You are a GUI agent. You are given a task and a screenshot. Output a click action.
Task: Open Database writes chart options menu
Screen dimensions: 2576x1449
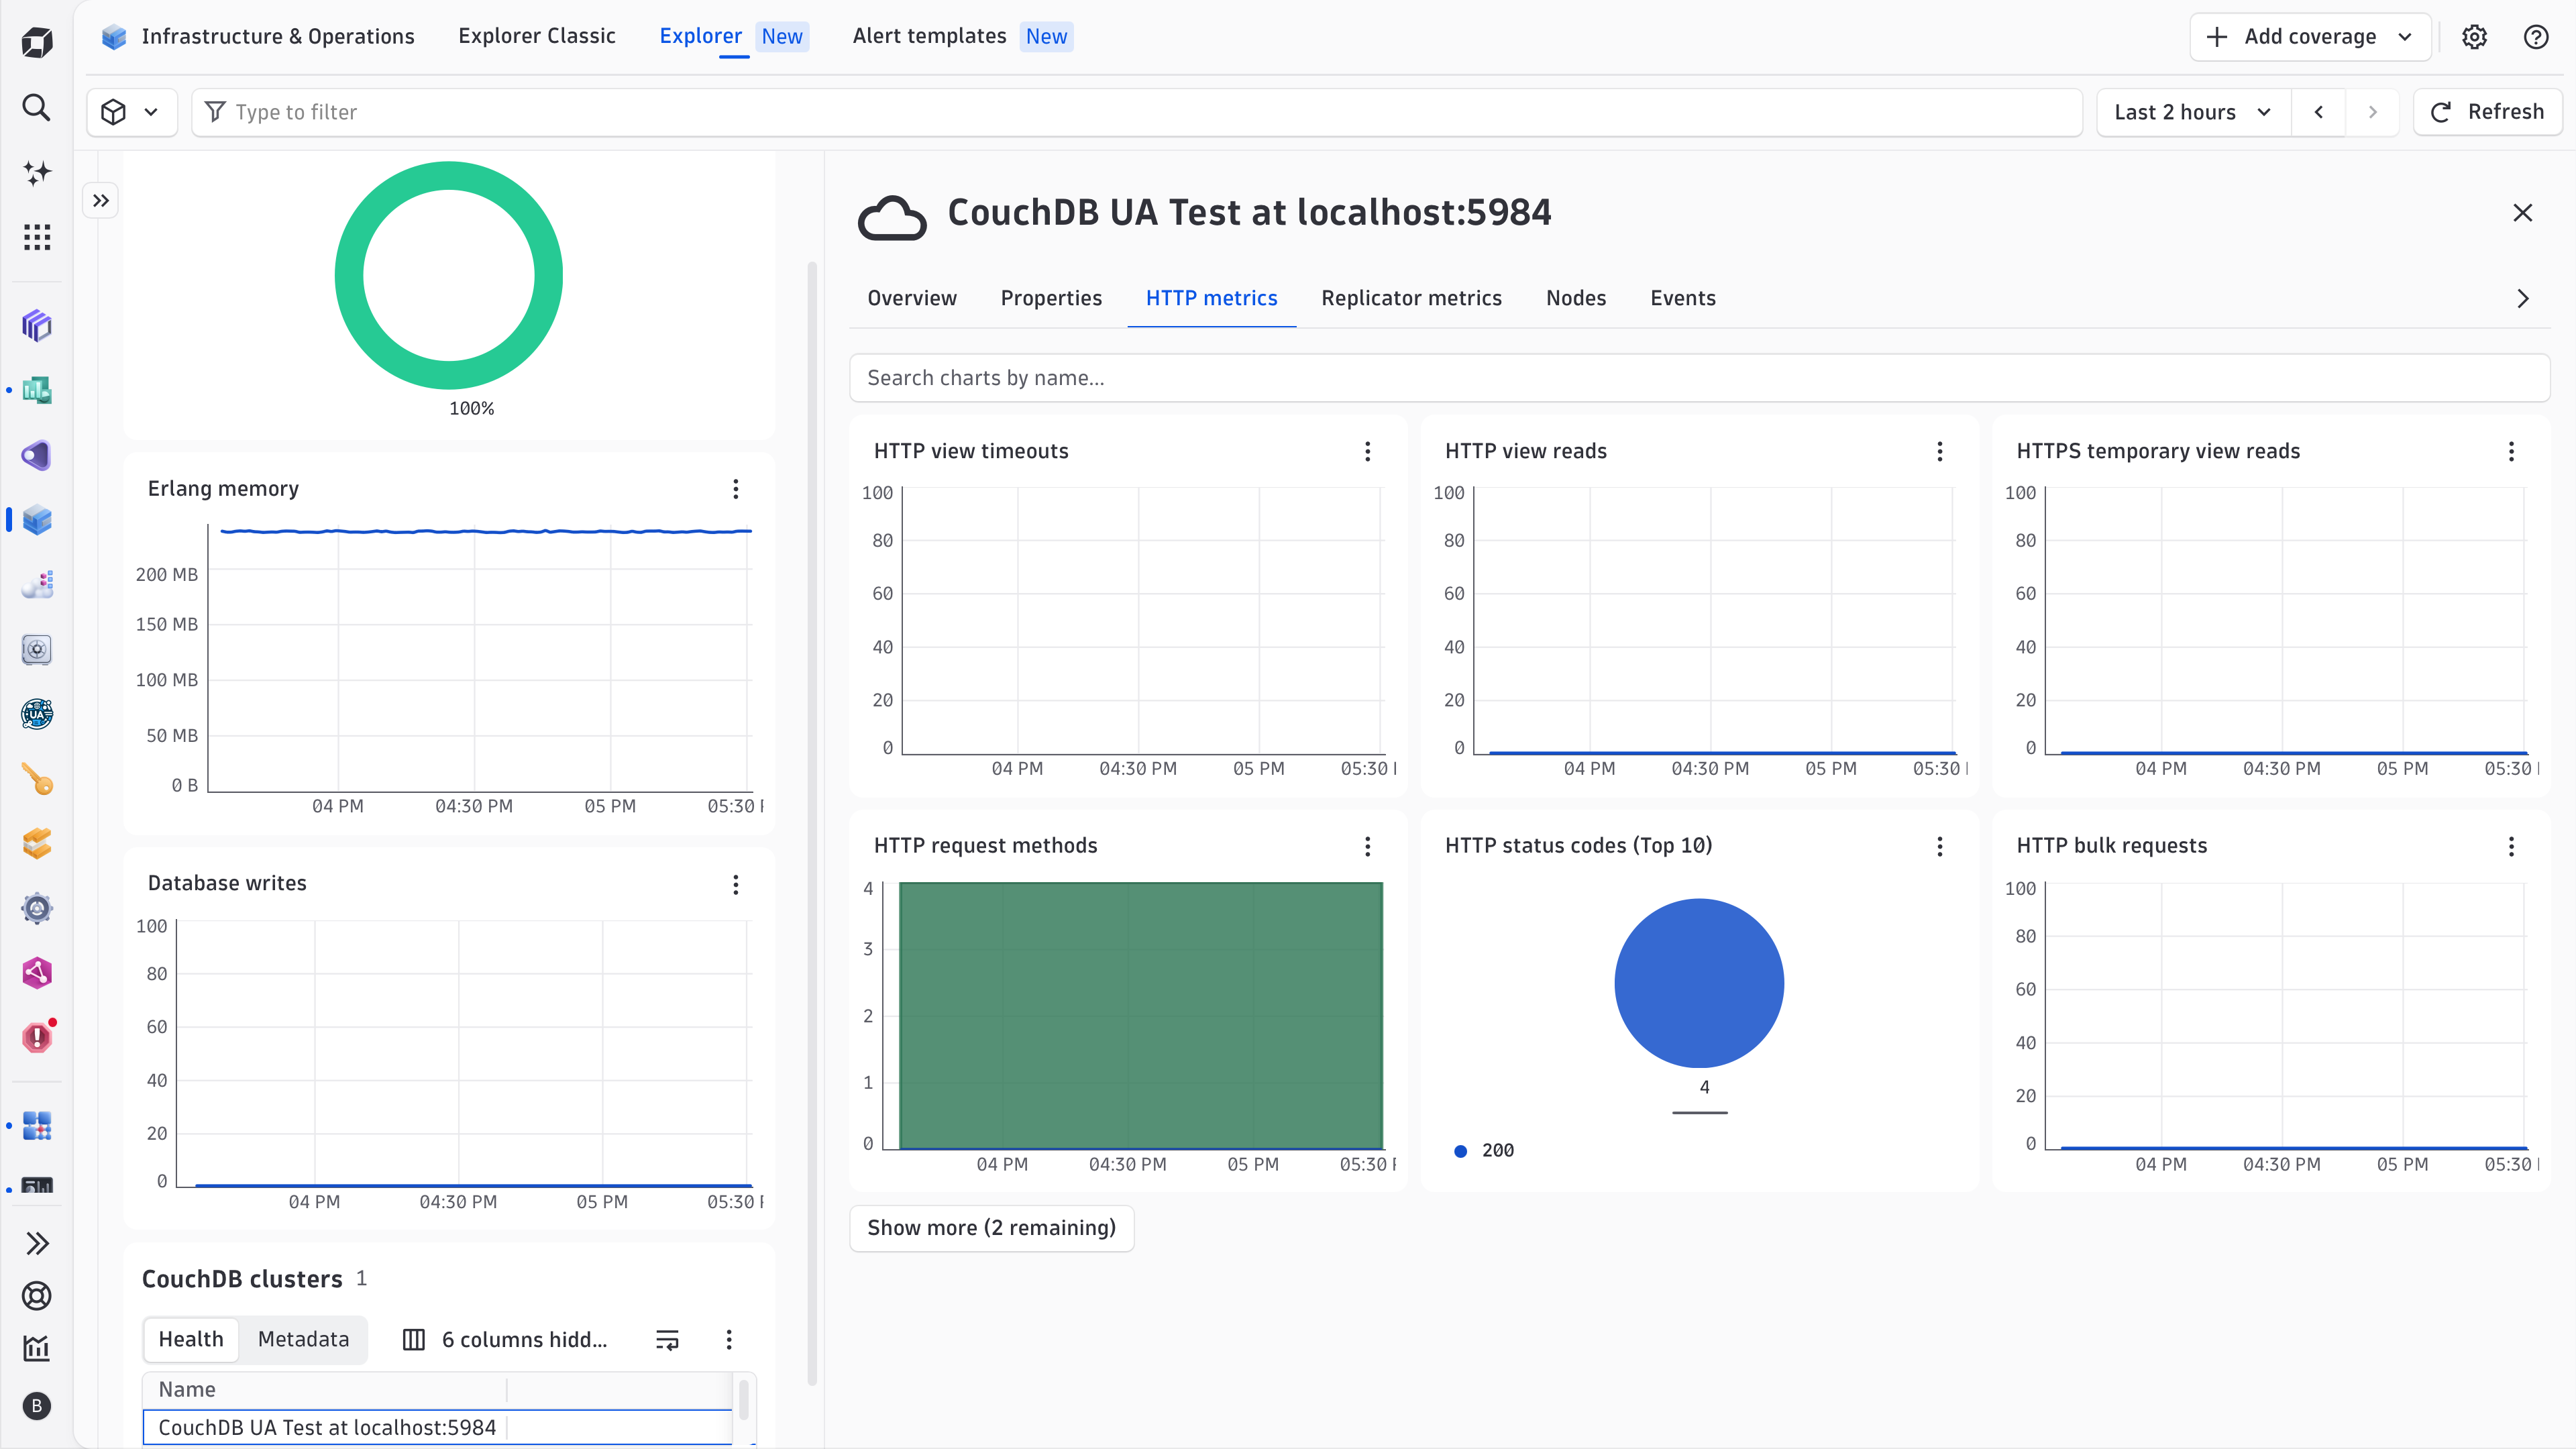(736, 884)
